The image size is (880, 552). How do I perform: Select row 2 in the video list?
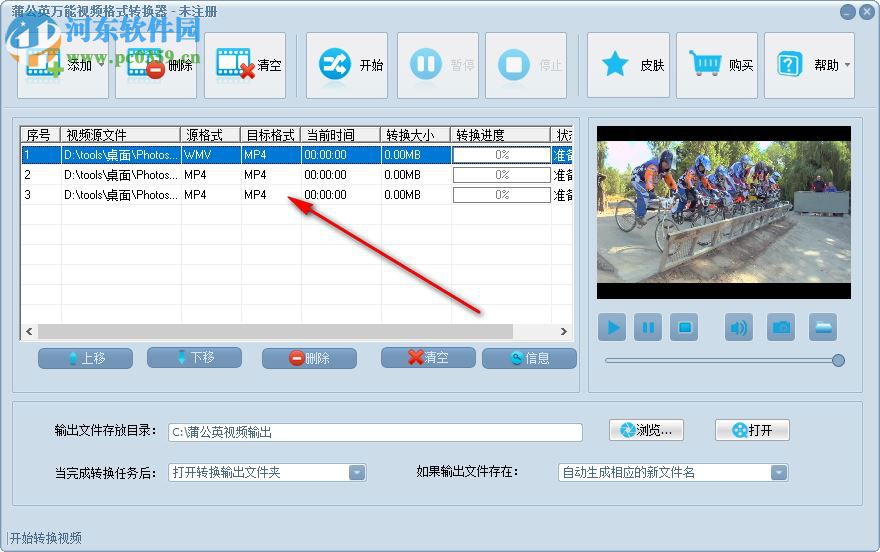pyautogui.click(x=296, y=175)
